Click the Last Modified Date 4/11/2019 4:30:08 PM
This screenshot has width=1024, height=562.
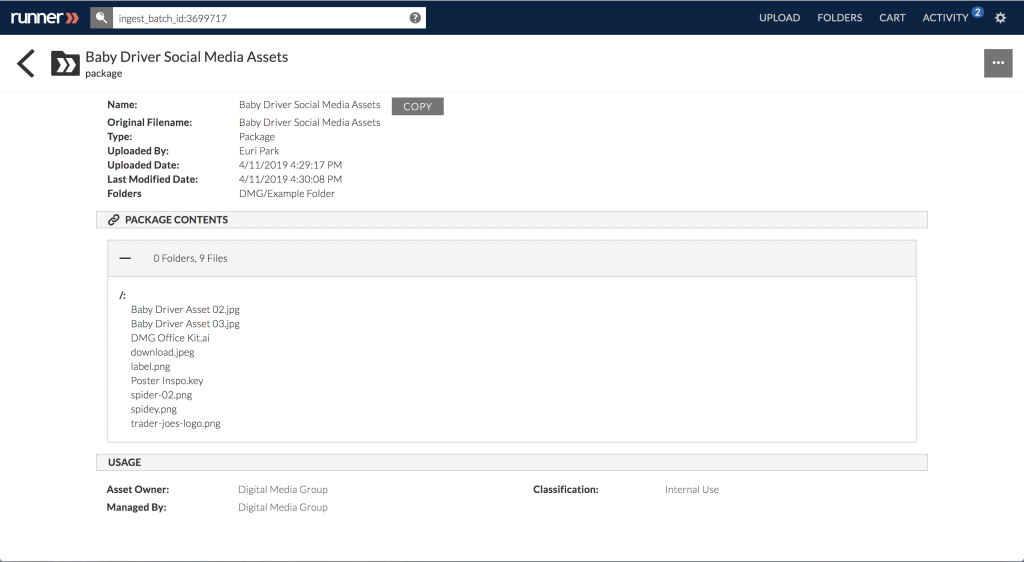(291, 179)
